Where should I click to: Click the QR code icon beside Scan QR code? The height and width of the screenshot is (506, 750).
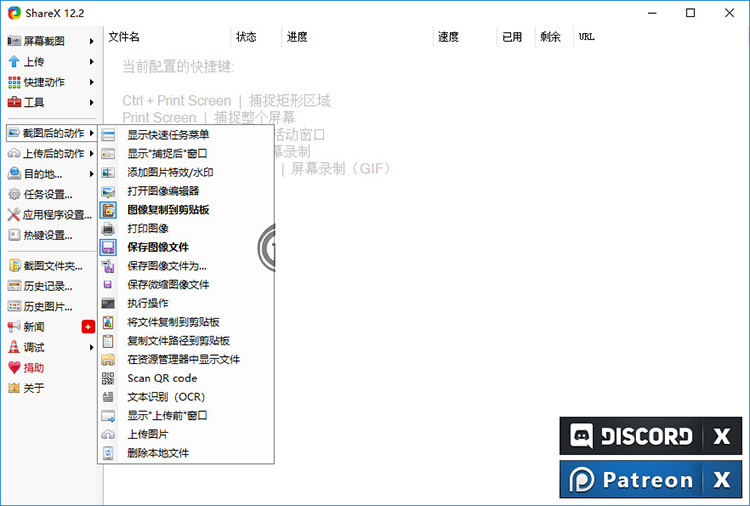(108, 378)
